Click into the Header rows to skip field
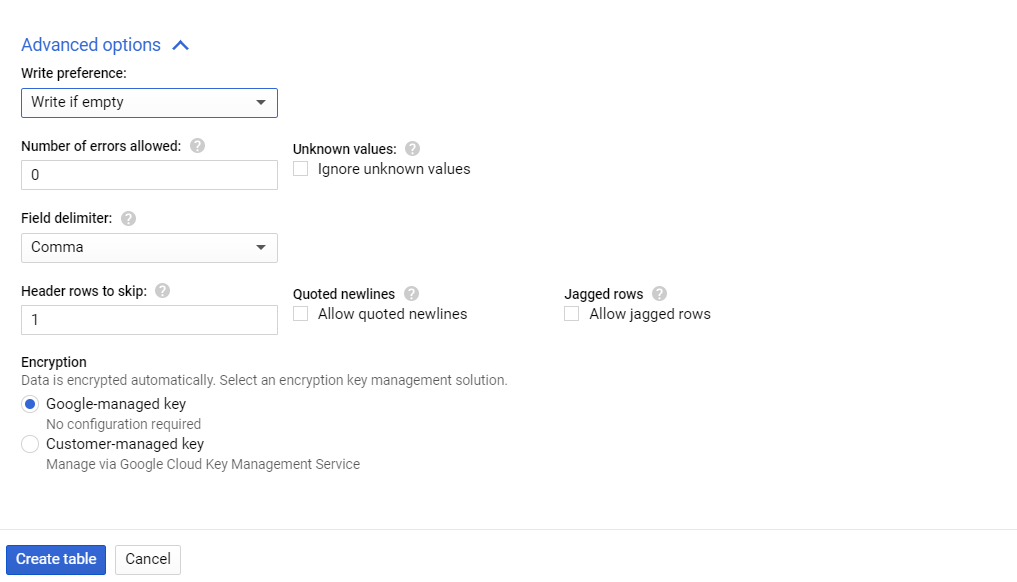1017x582 pixels. pos(149,320)
